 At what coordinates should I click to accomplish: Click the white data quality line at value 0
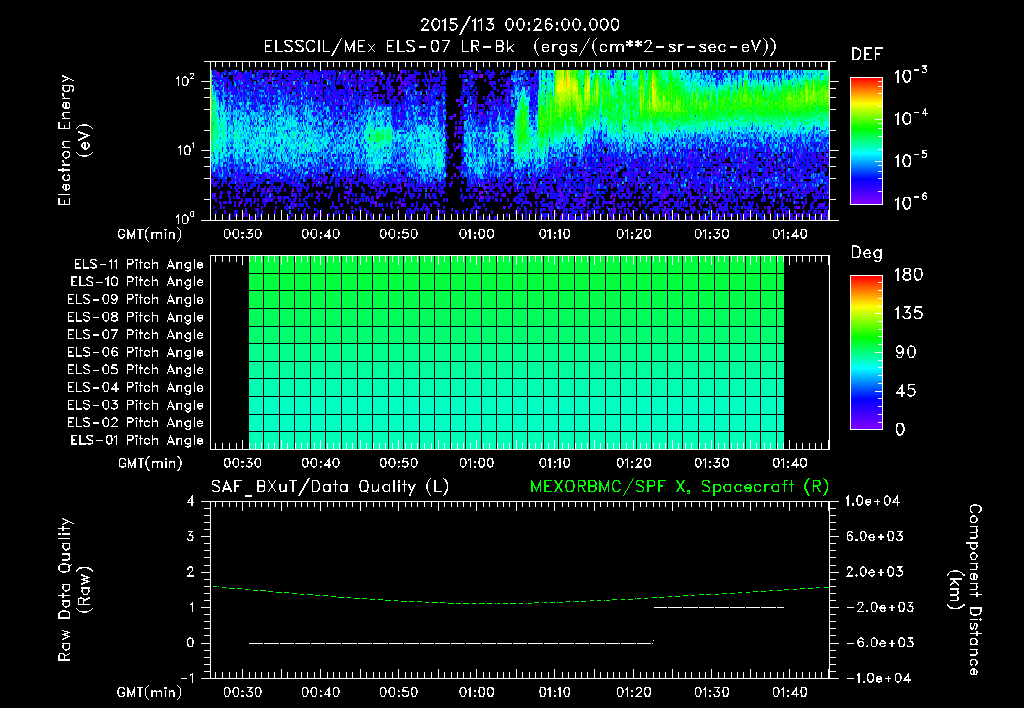coord(451,643)
